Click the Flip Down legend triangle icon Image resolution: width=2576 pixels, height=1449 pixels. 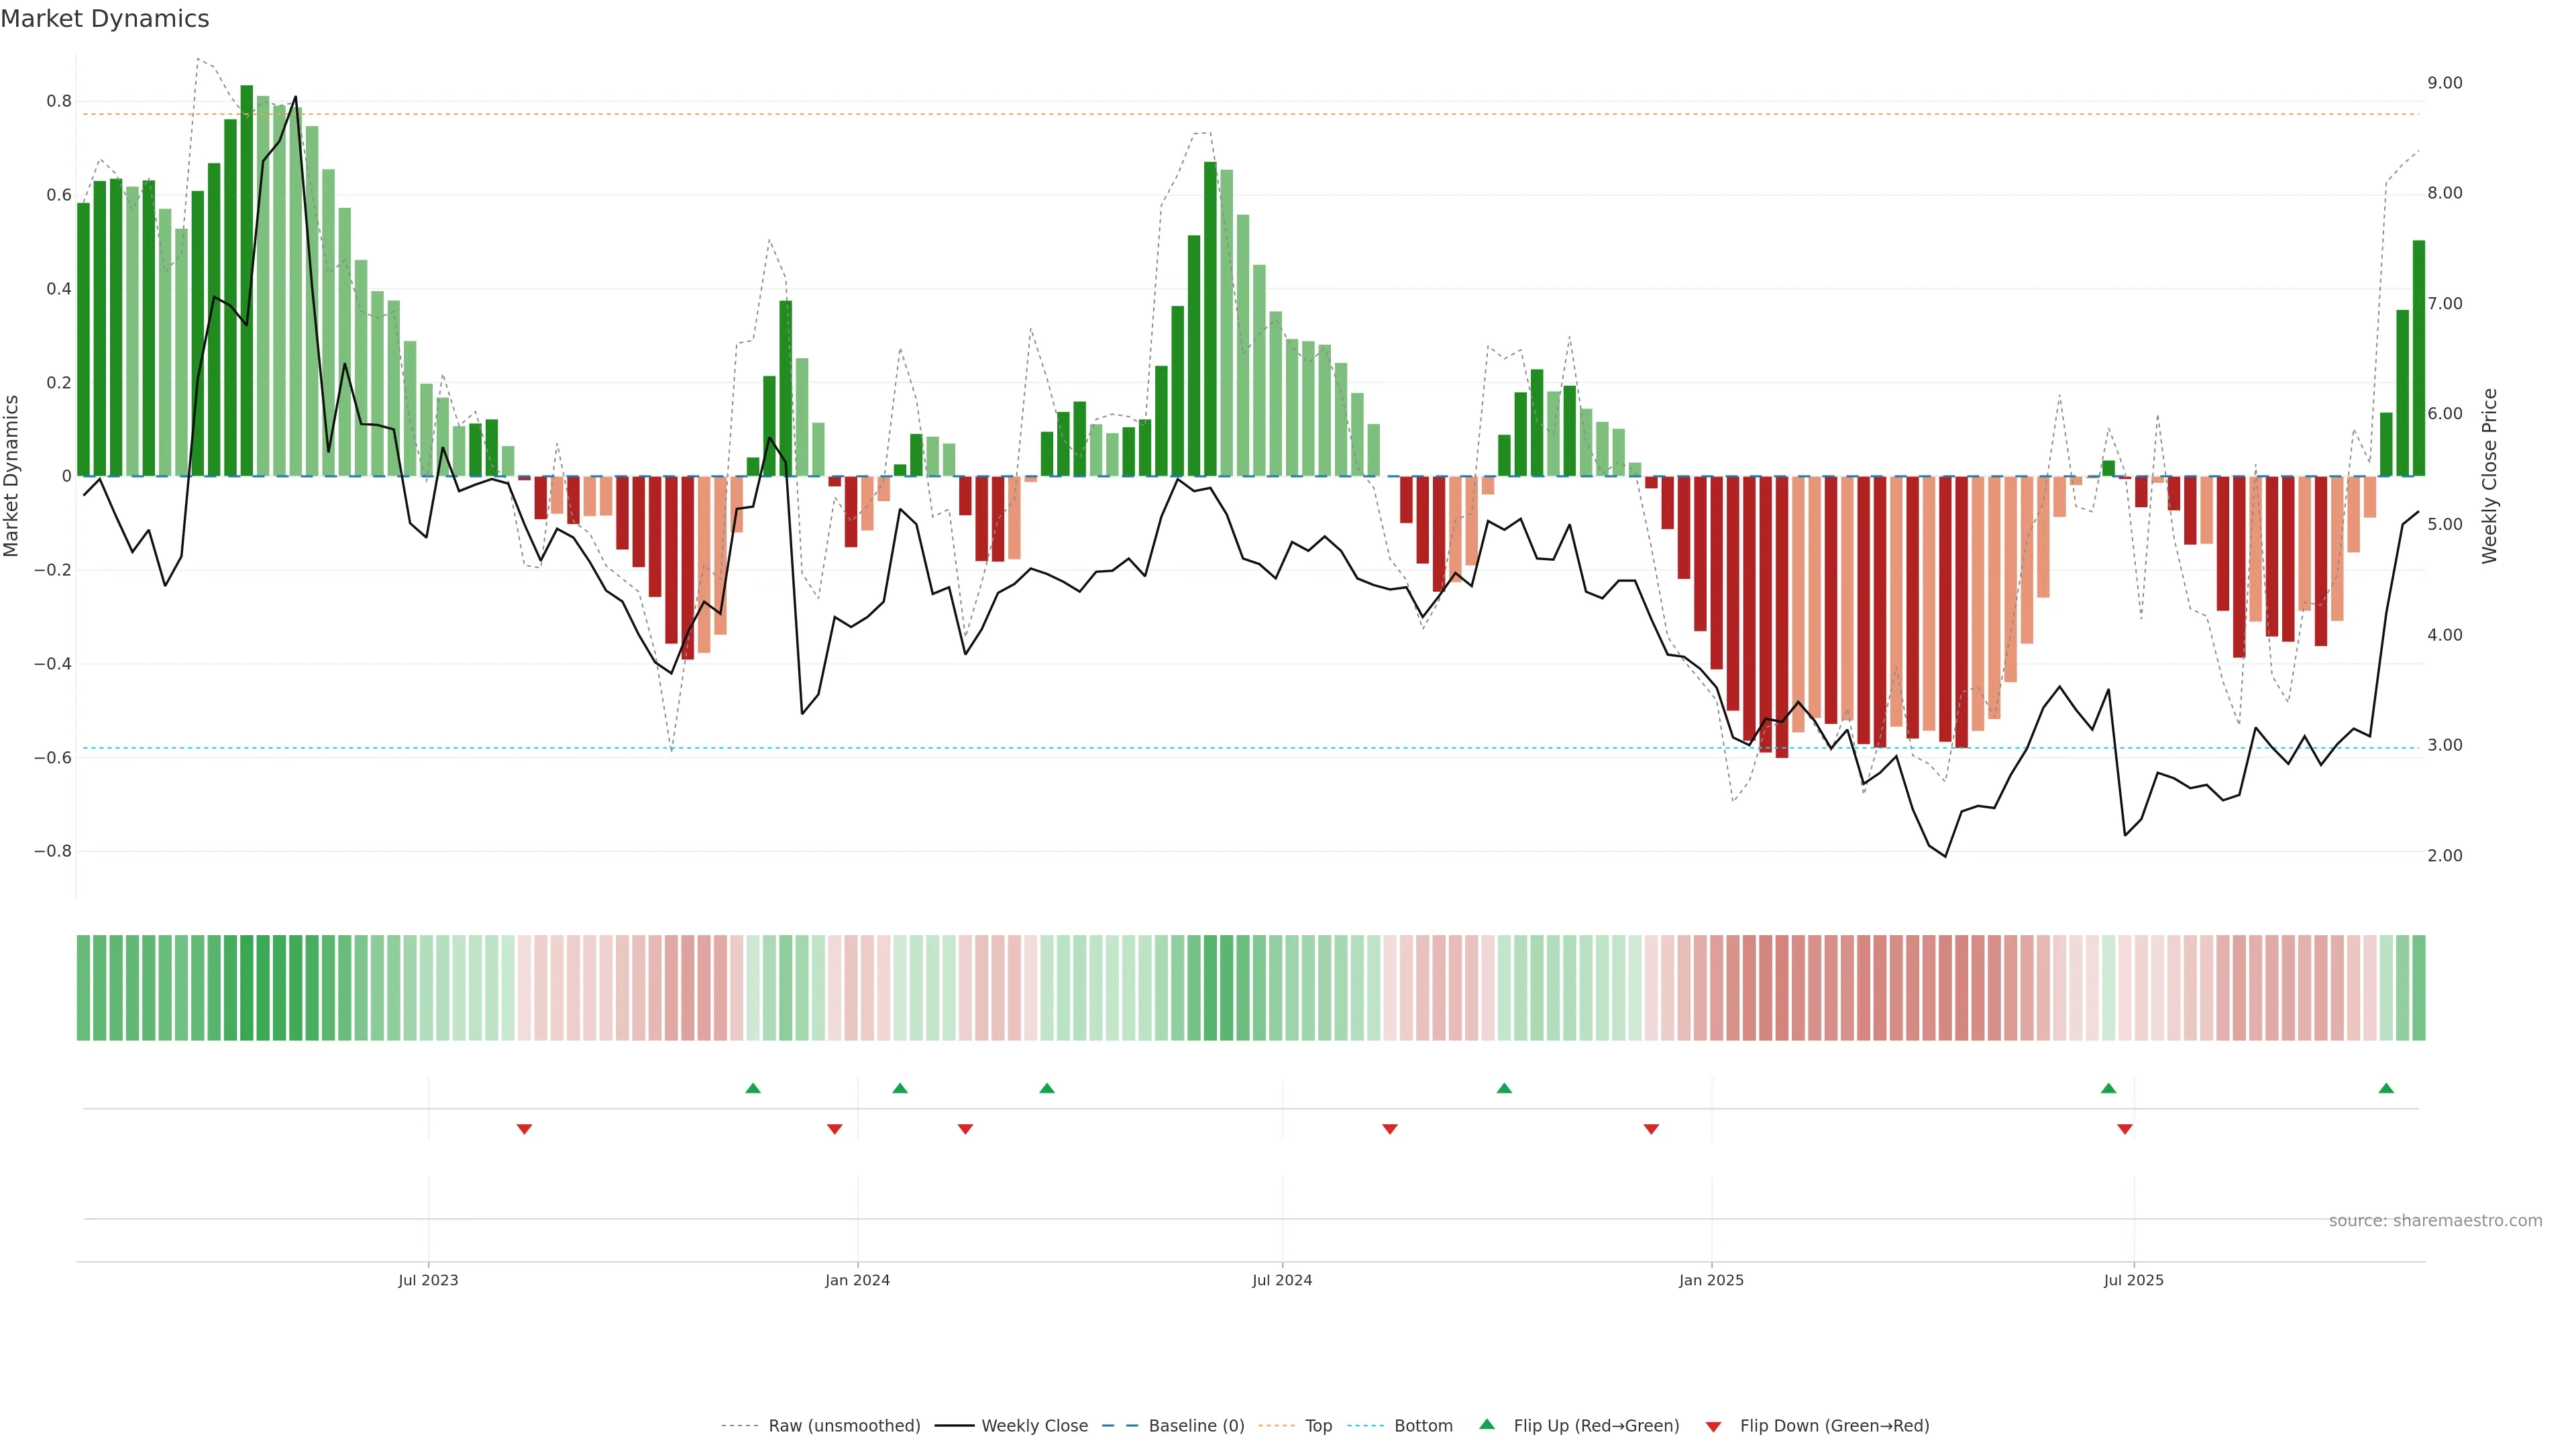(x=1713, y=1426)
